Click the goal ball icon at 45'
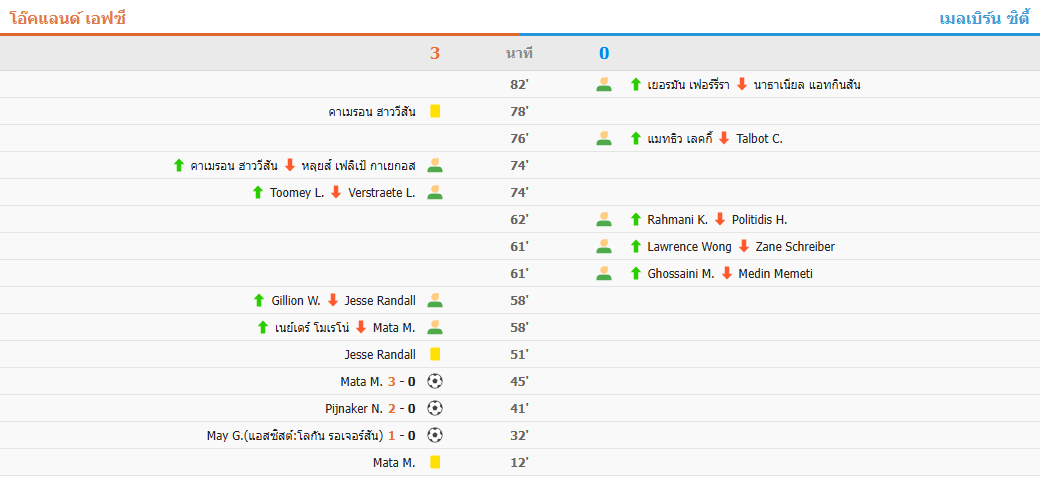Screen dimensions: 1043x495 (435, 381)
